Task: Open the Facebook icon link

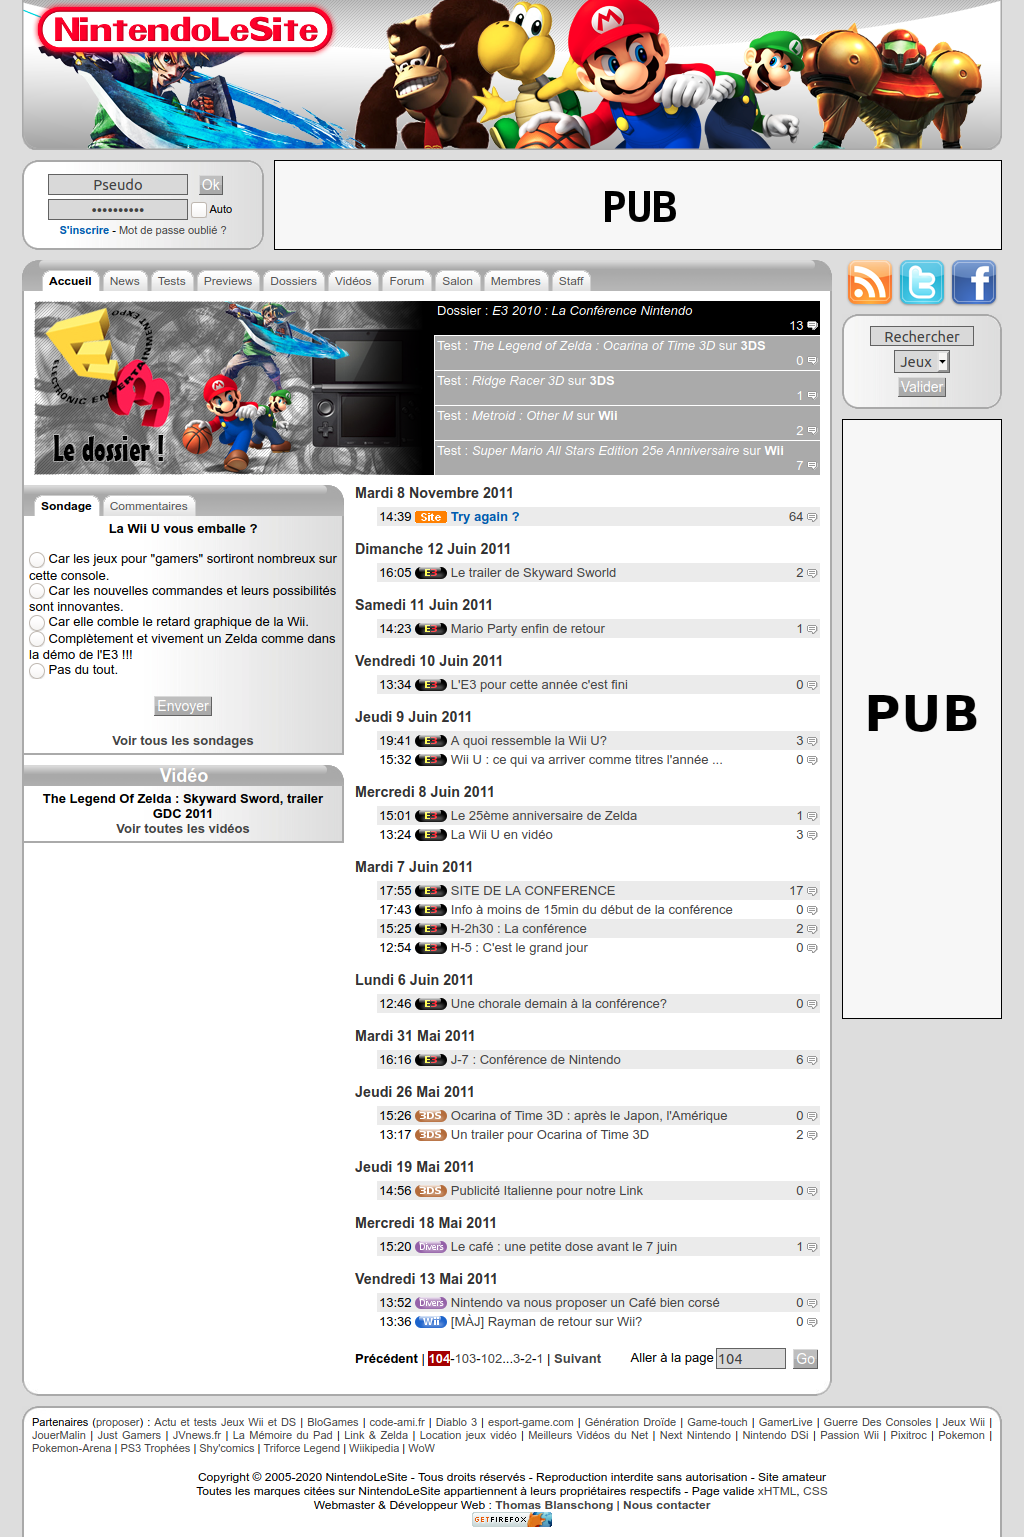Action: pyautogui.click(x=974, y=282)
